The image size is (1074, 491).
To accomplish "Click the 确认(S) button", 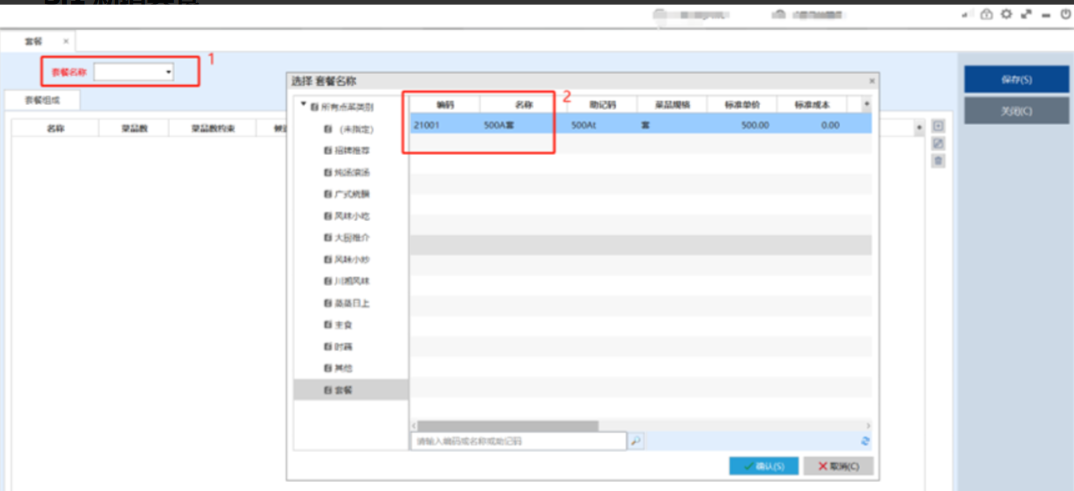I will [764, 466].
